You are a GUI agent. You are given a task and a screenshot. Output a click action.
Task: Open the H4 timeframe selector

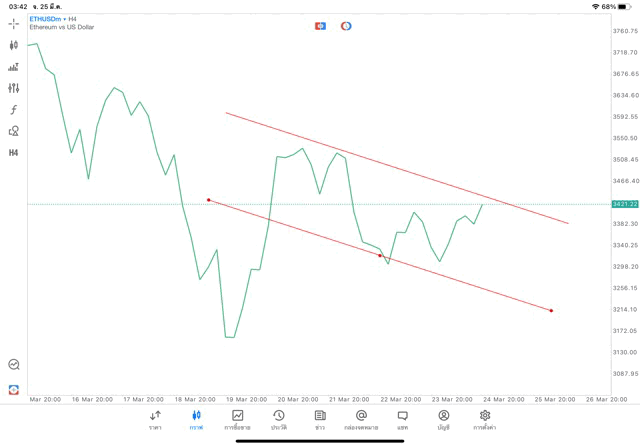coord(14,153)
